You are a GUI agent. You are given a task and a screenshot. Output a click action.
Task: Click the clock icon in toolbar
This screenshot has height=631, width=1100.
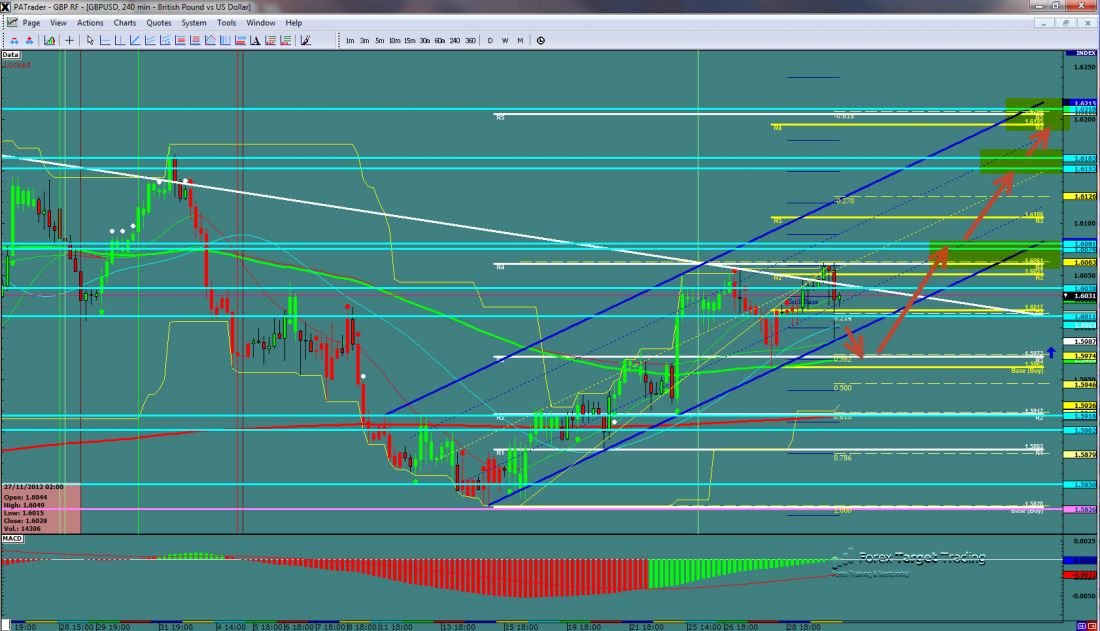click(540, 40)
